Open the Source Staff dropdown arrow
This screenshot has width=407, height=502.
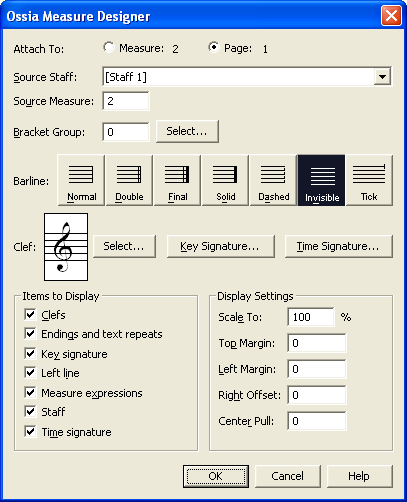point(382,77)
